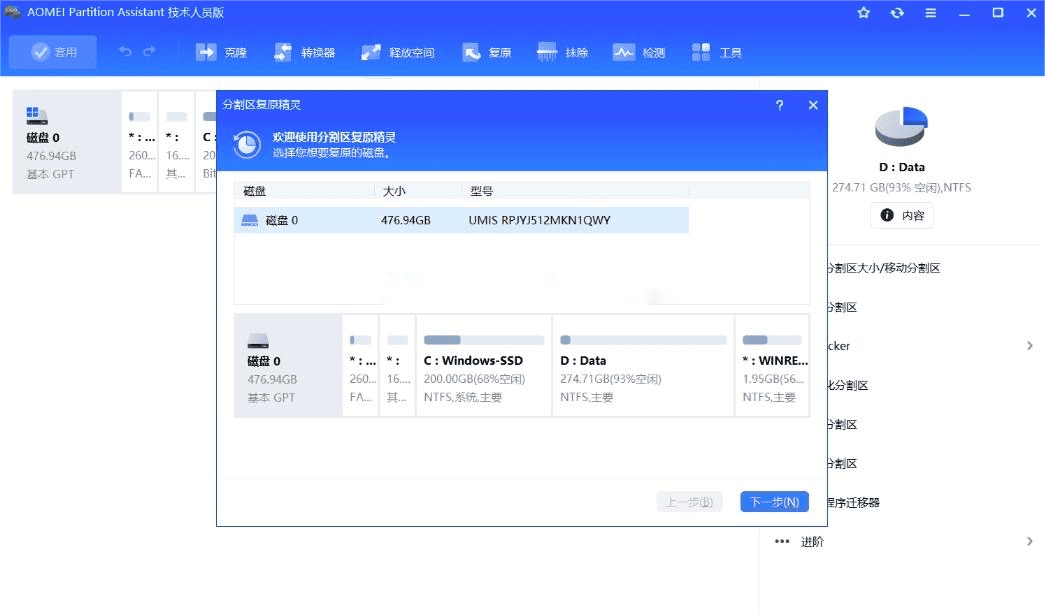Click the Disk 0 icon in main window panel

[x=37, y=115]
